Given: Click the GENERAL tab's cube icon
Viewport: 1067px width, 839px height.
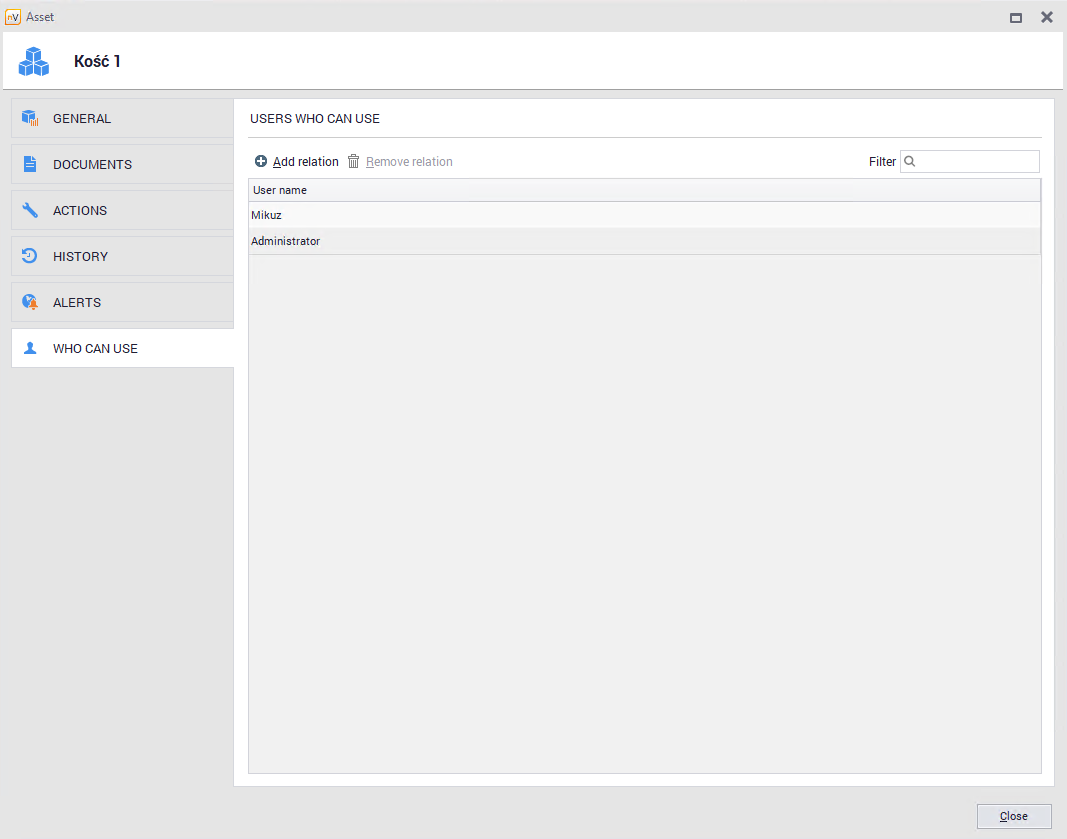Looking at the screenshot, I should point(30,118).
